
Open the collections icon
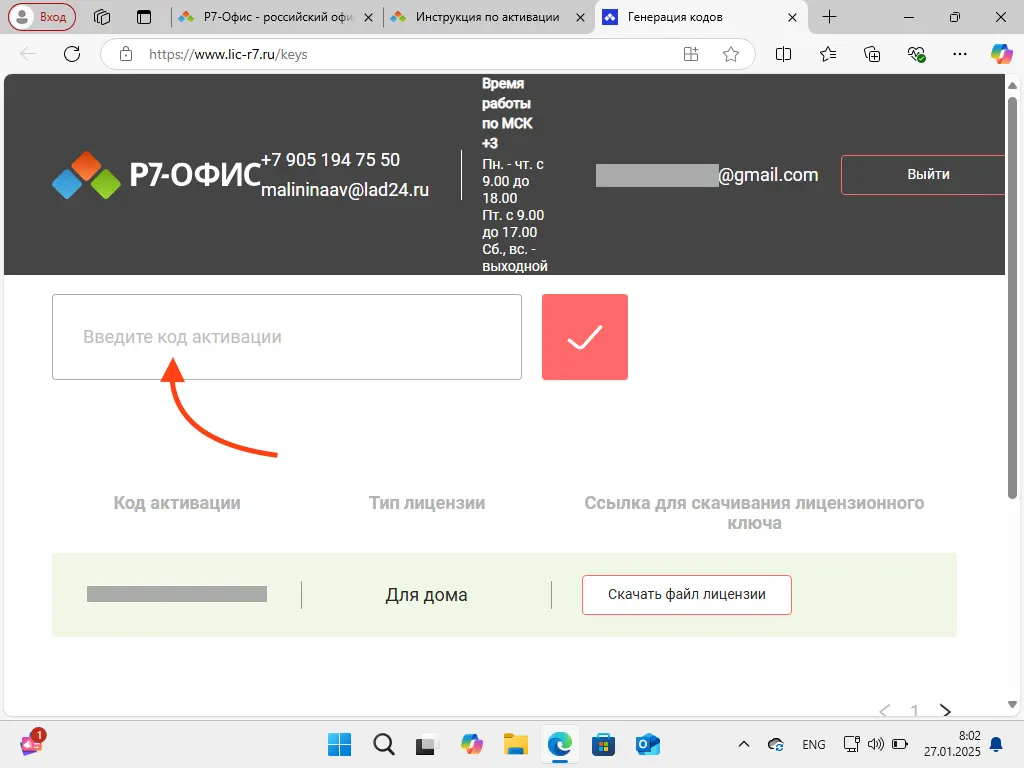(x=872, y=54)
